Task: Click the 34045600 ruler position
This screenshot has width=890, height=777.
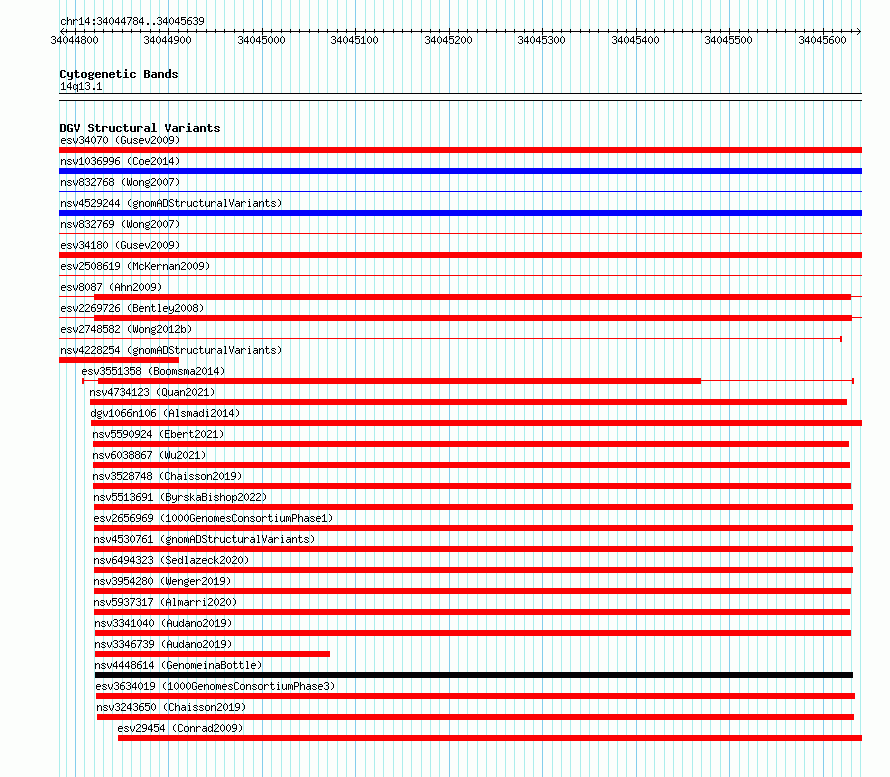Action: [822, 40]
